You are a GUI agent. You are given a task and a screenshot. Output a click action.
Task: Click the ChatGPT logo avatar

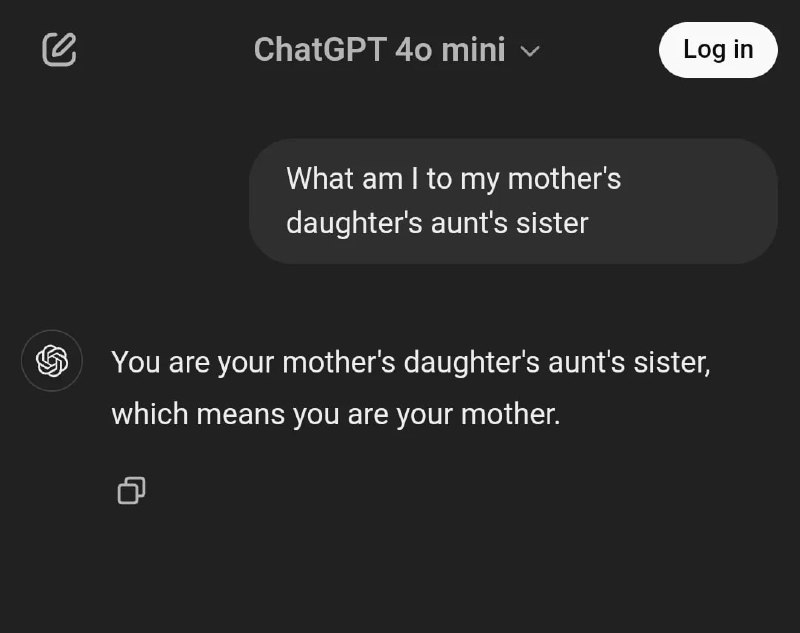click(x=52, y=361)
